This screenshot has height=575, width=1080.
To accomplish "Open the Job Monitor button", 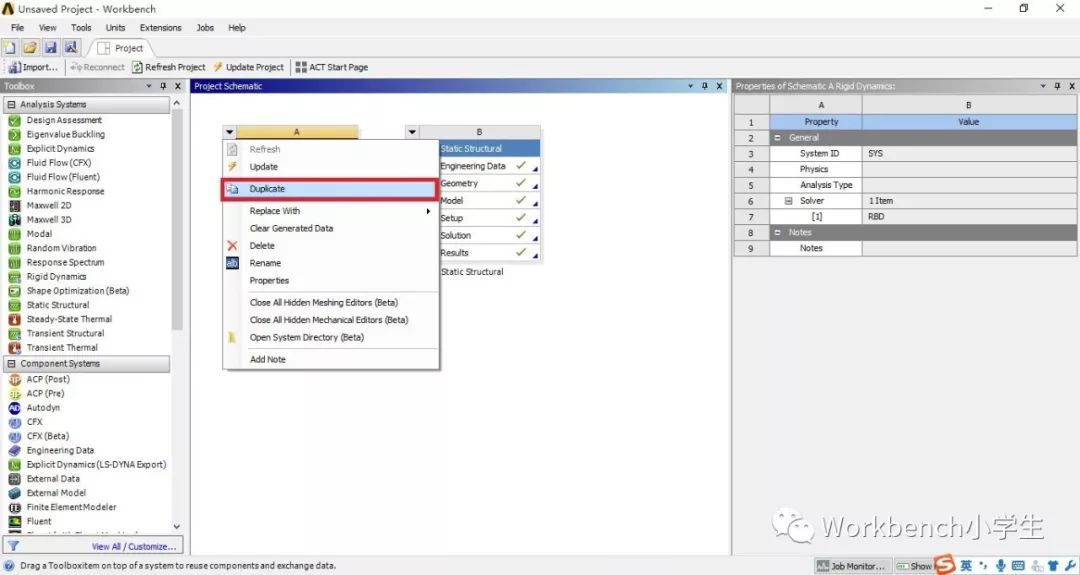I will pos(852,566).
